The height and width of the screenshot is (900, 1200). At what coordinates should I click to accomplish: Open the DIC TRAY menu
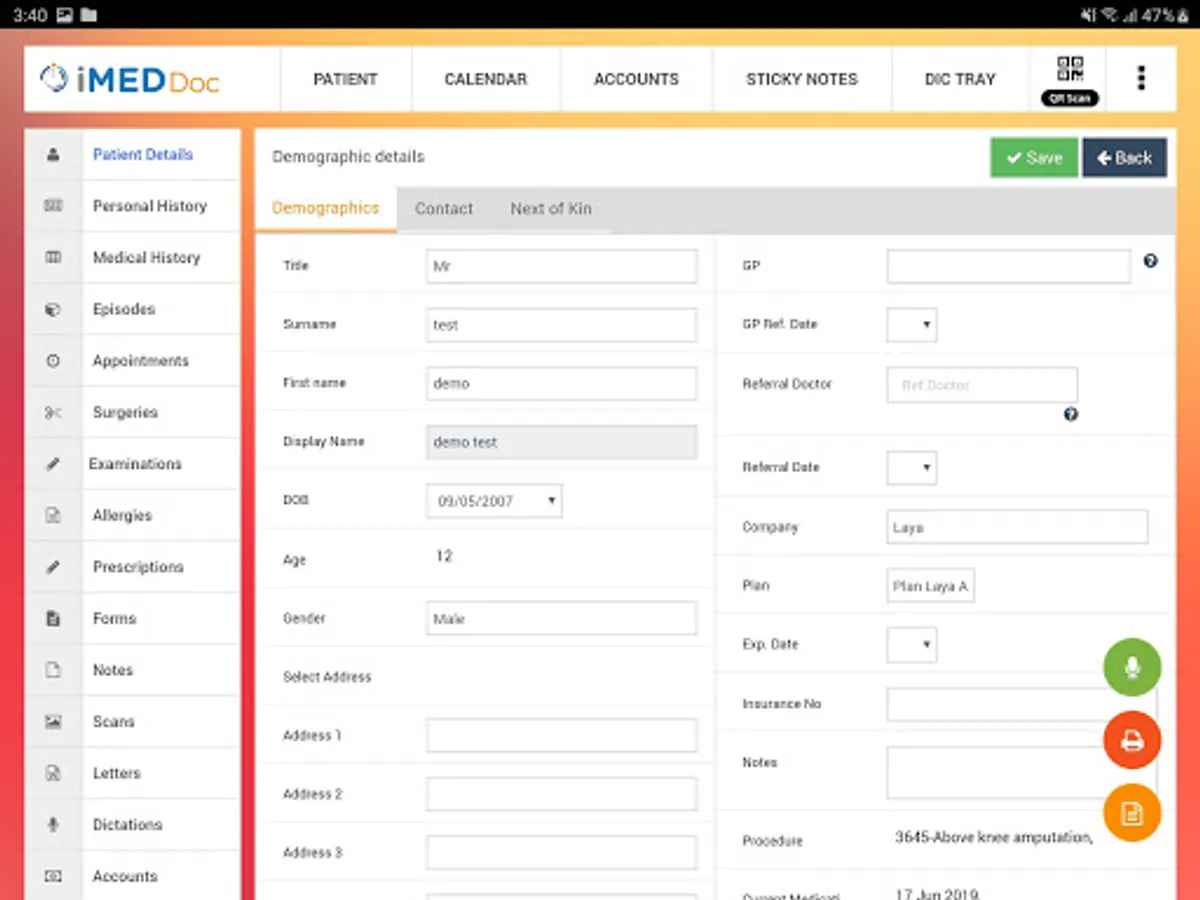tap(960, 79)
